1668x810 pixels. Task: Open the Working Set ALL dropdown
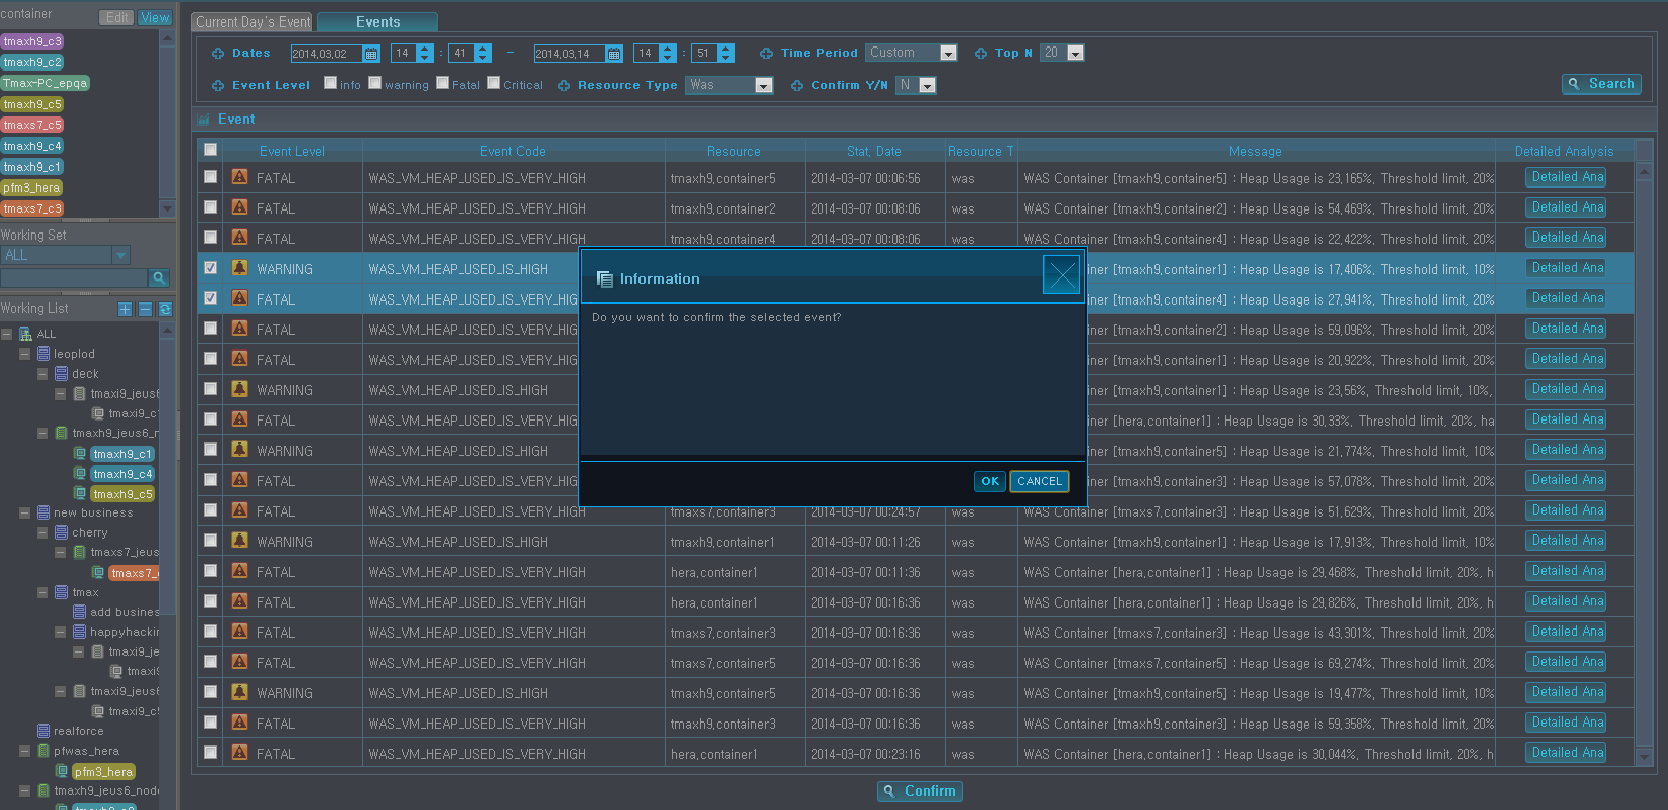(x=121, y=256)
